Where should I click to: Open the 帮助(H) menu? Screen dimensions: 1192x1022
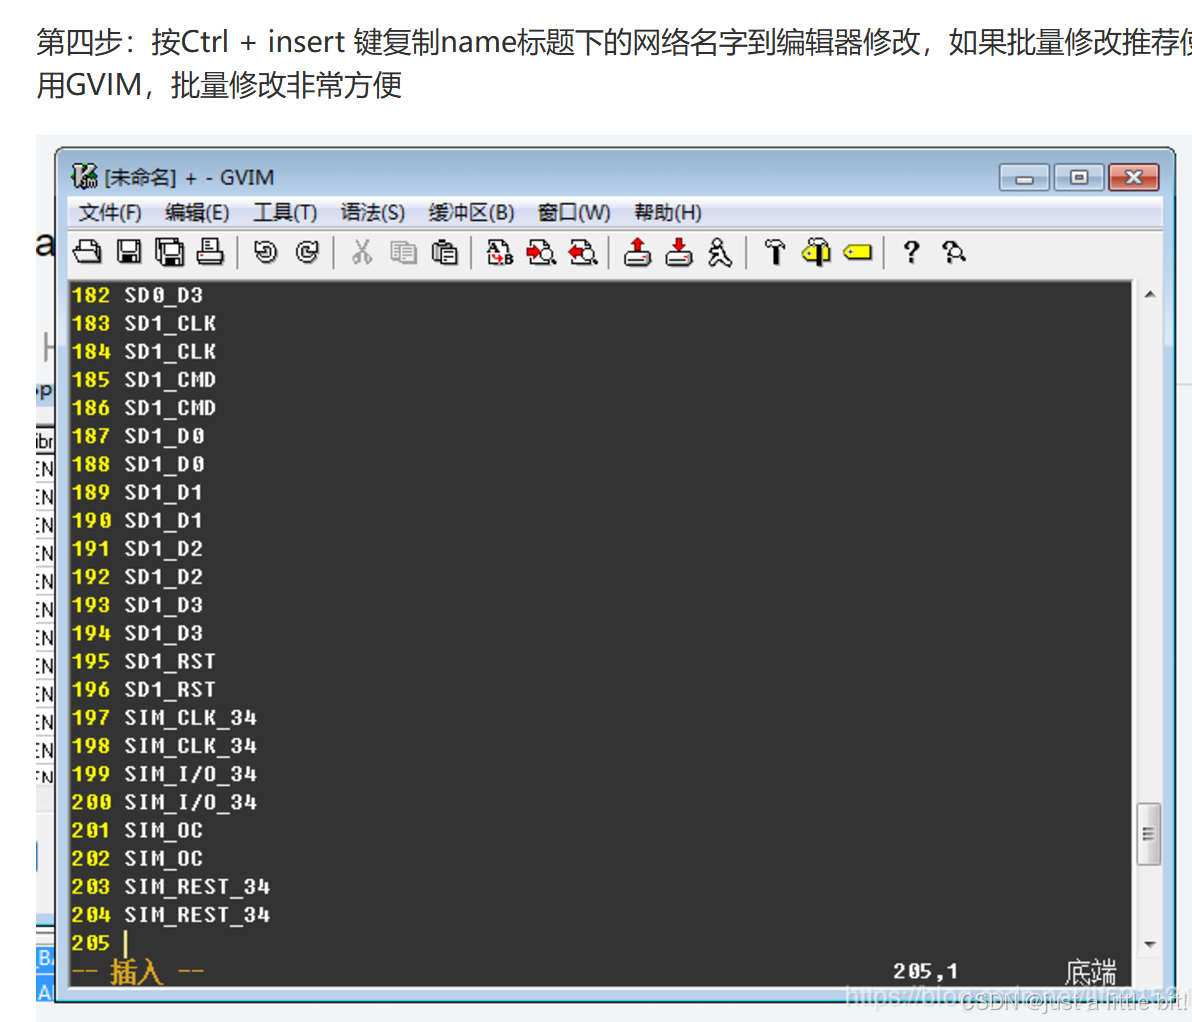tap(667, 212)
